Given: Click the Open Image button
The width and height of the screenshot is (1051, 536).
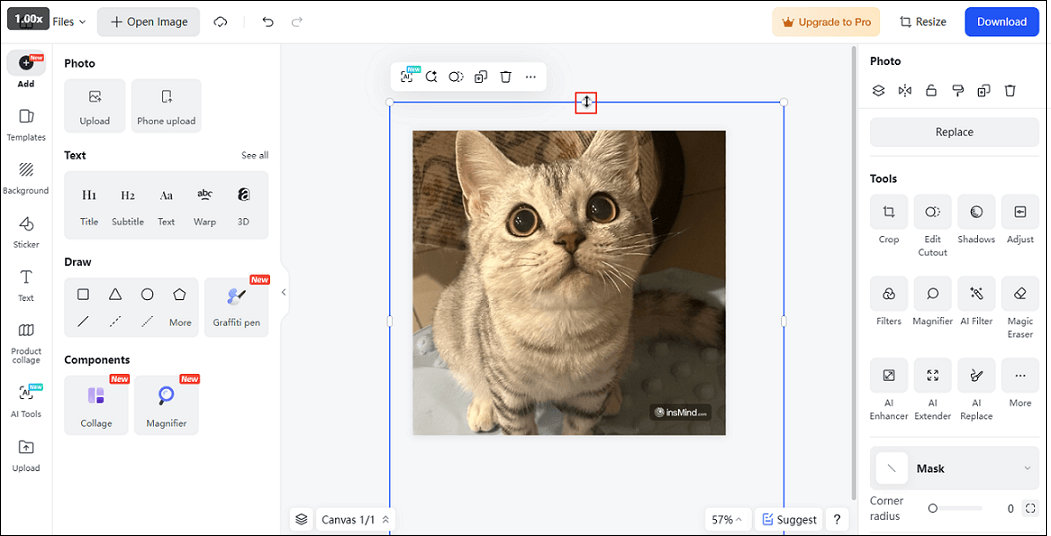Looking at the screenshot, I should [x=149, y=22].
